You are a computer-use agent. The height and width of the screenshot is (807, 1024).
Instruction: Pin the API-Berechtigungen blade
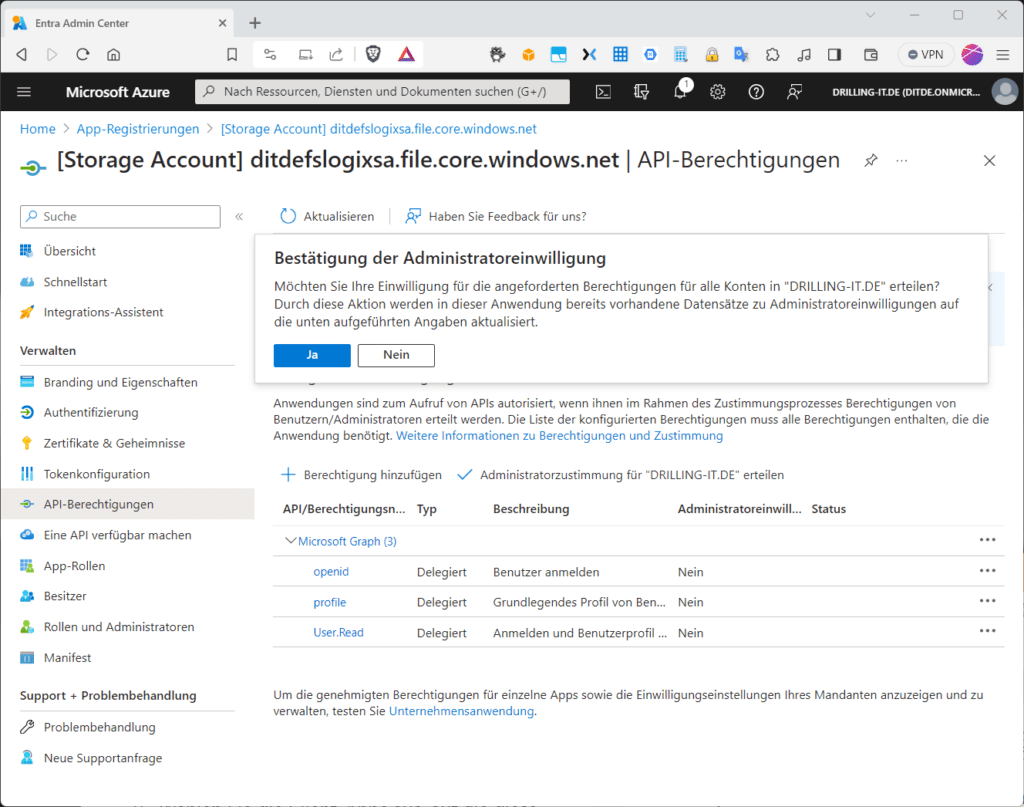point(871,161)
